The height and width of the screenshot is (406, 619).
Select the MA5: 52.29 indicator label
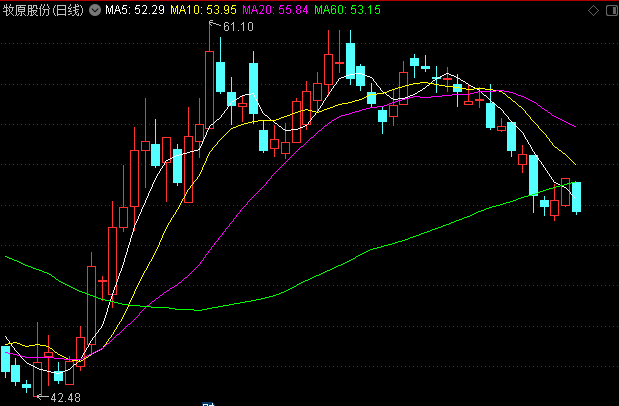click(x=134, y=10)
